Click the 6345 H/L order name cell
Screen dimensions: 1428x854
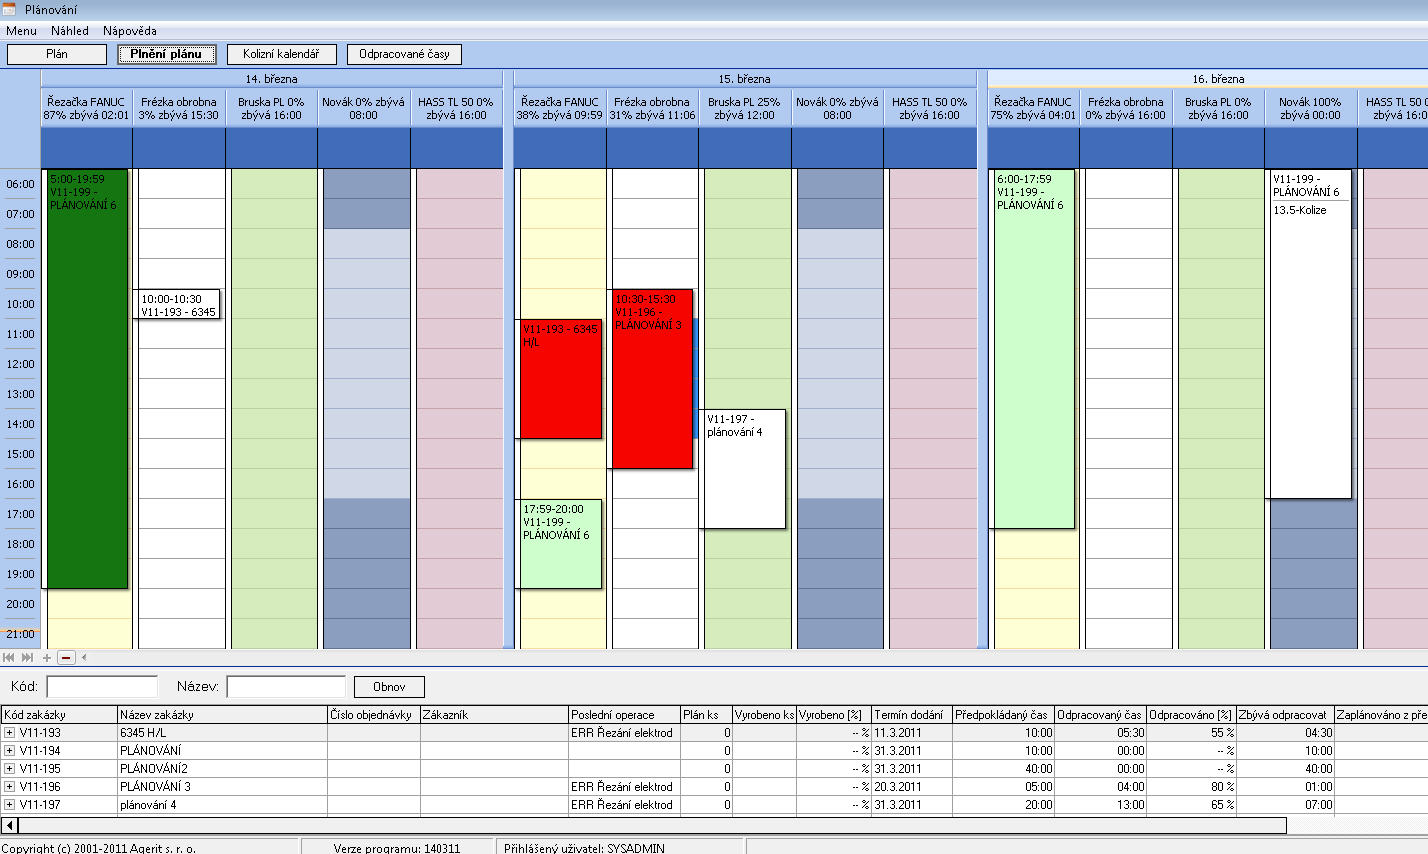click(x=222, y=733)
